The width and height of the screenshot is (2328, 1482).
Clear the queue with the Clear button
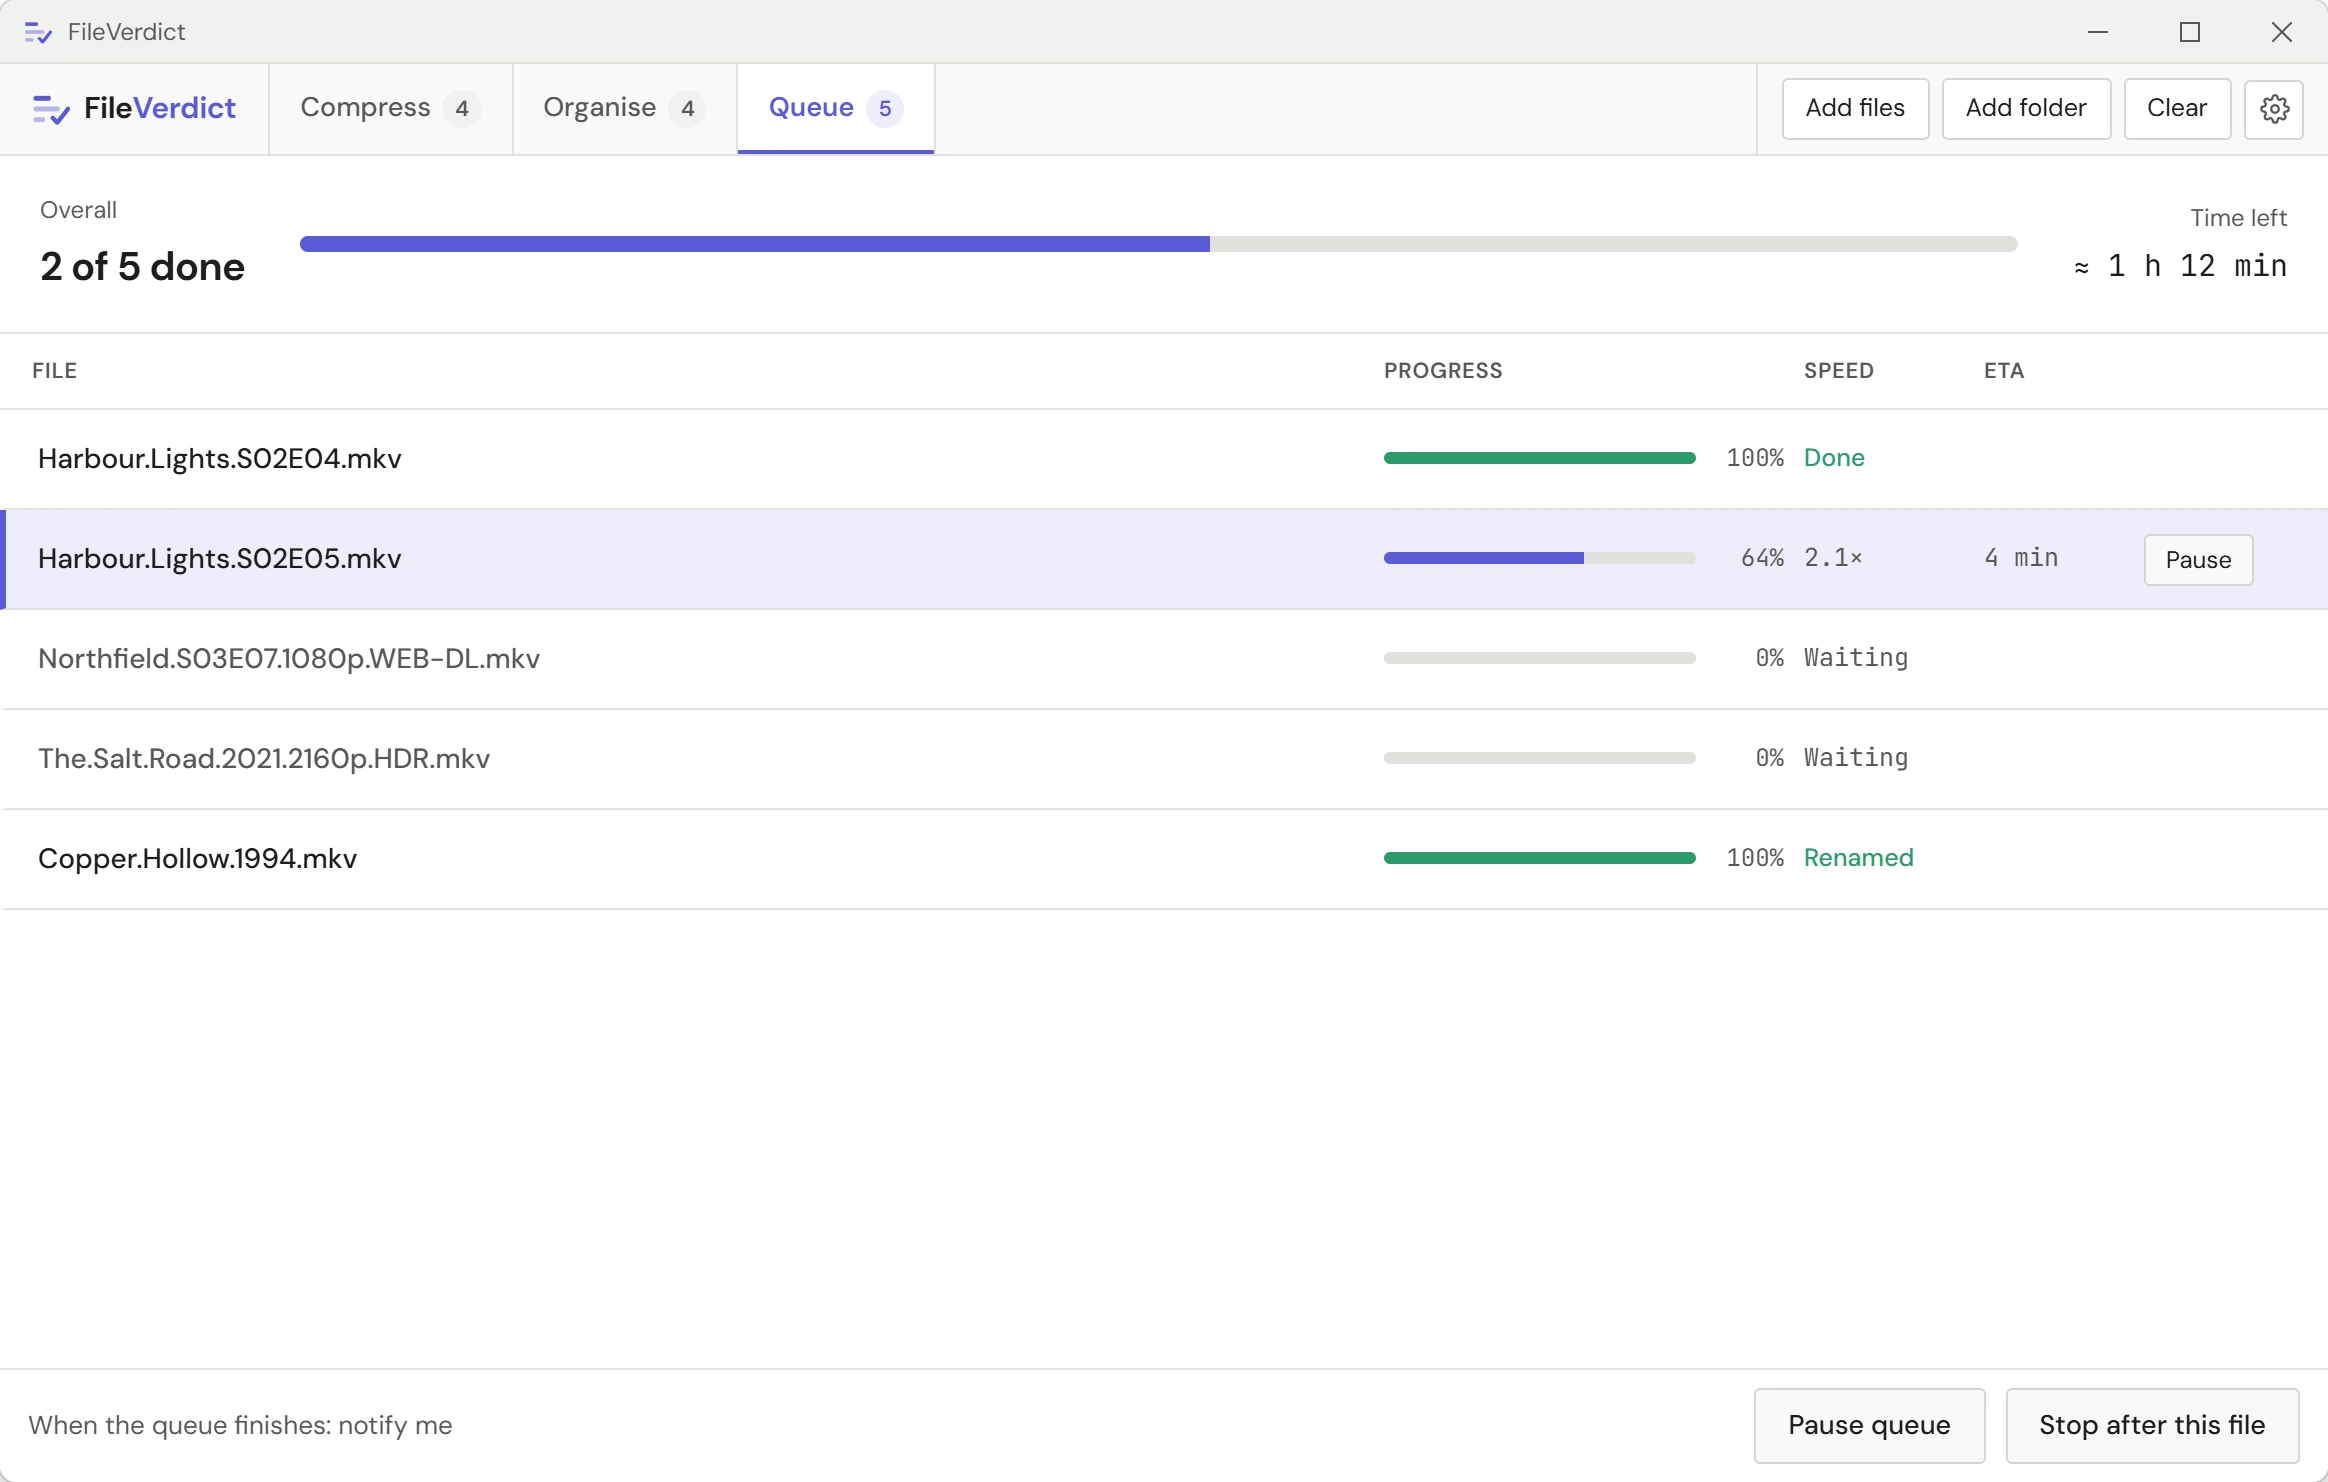click(2177, 108)
